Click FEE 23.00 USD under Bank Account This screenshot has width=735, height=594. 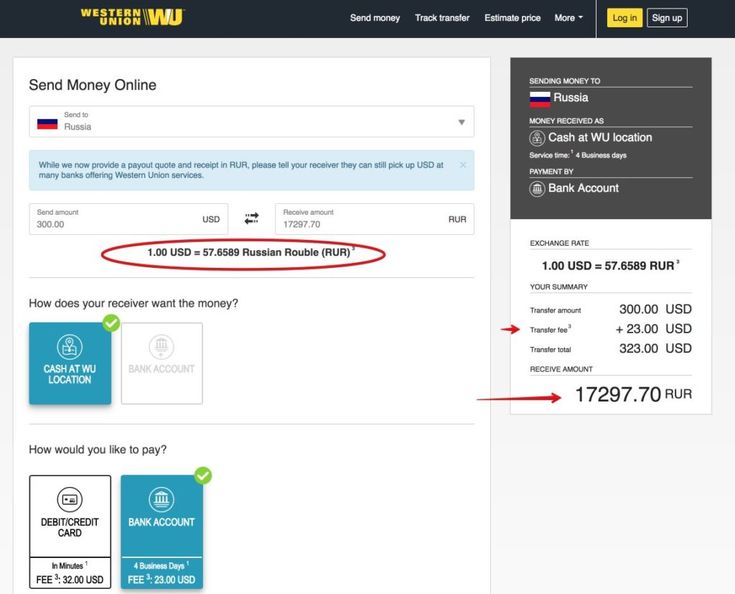click(x=162, y=580)
